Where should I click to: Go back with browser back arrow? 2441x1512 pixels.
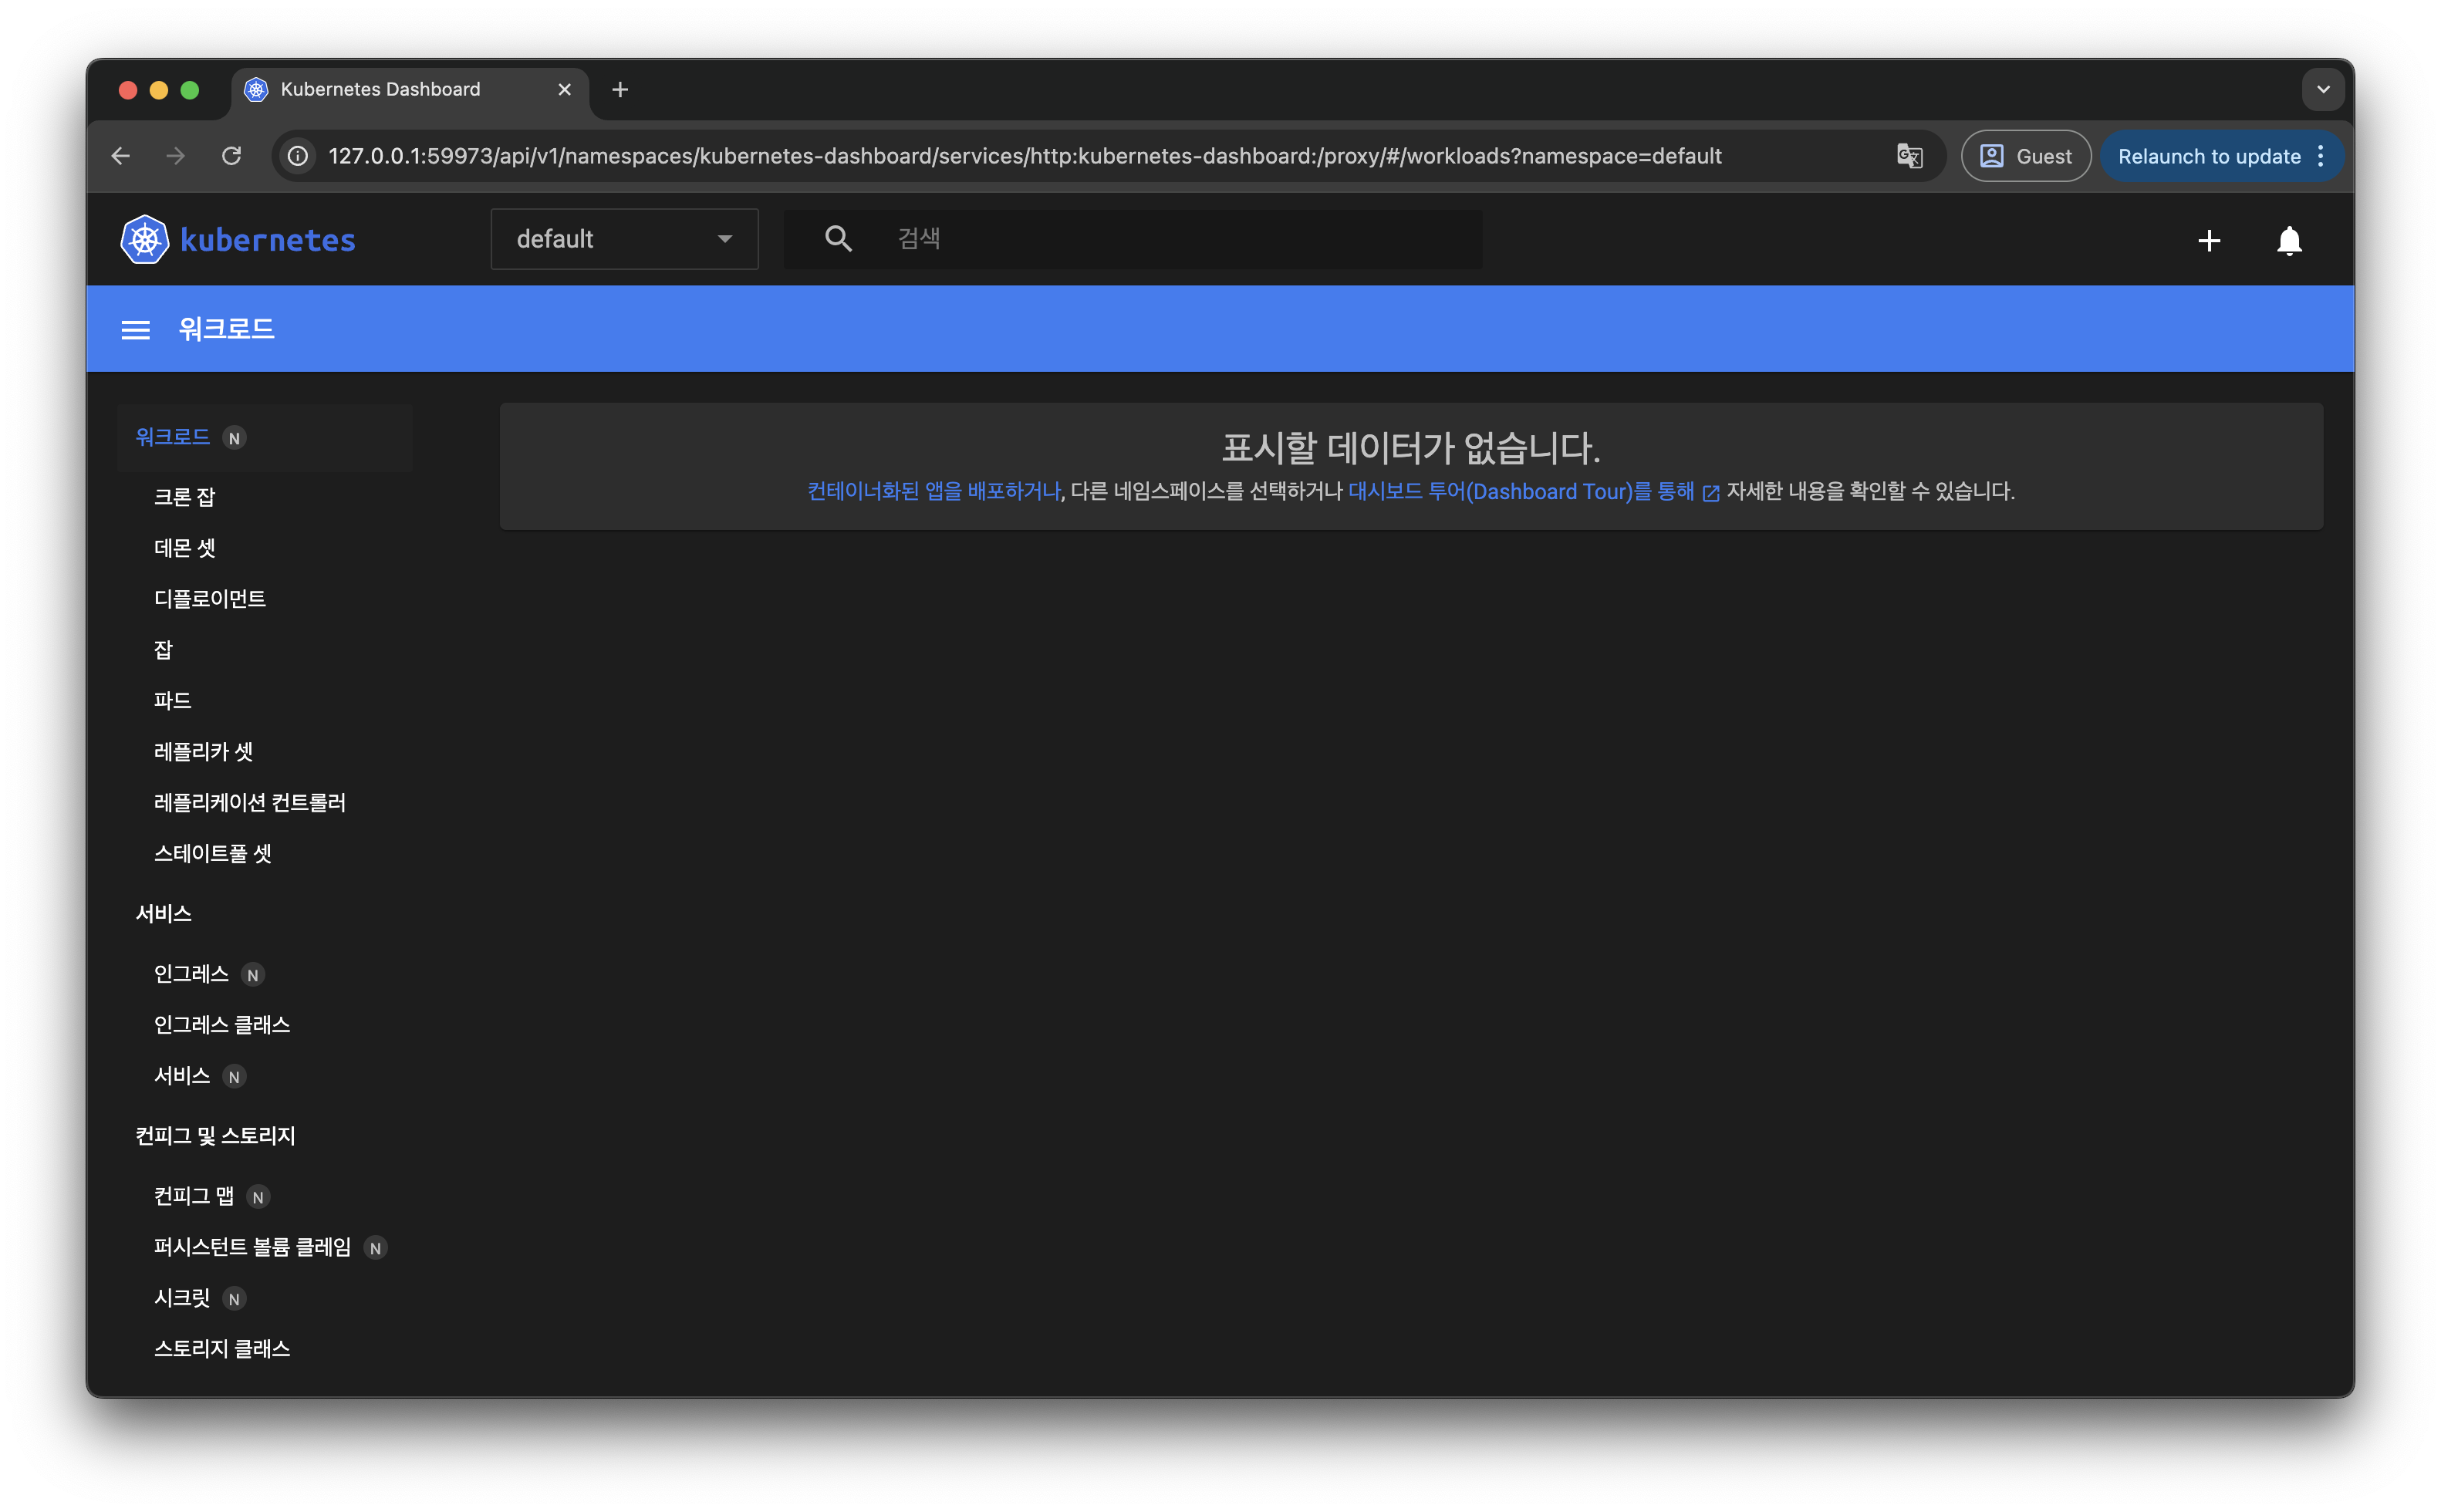tap(121, 157)
